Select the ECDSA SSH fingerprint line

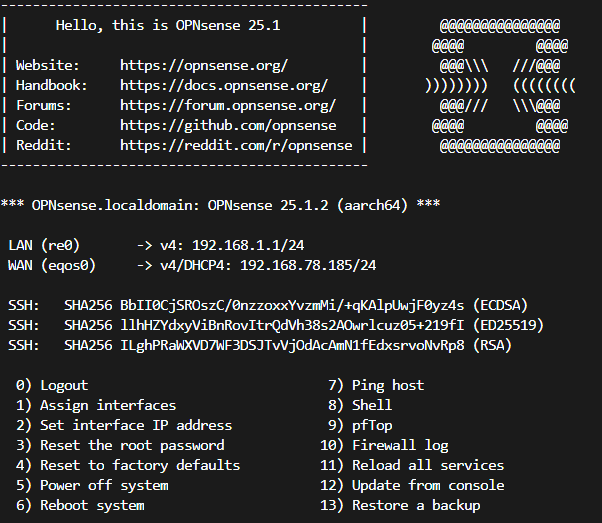268,305
